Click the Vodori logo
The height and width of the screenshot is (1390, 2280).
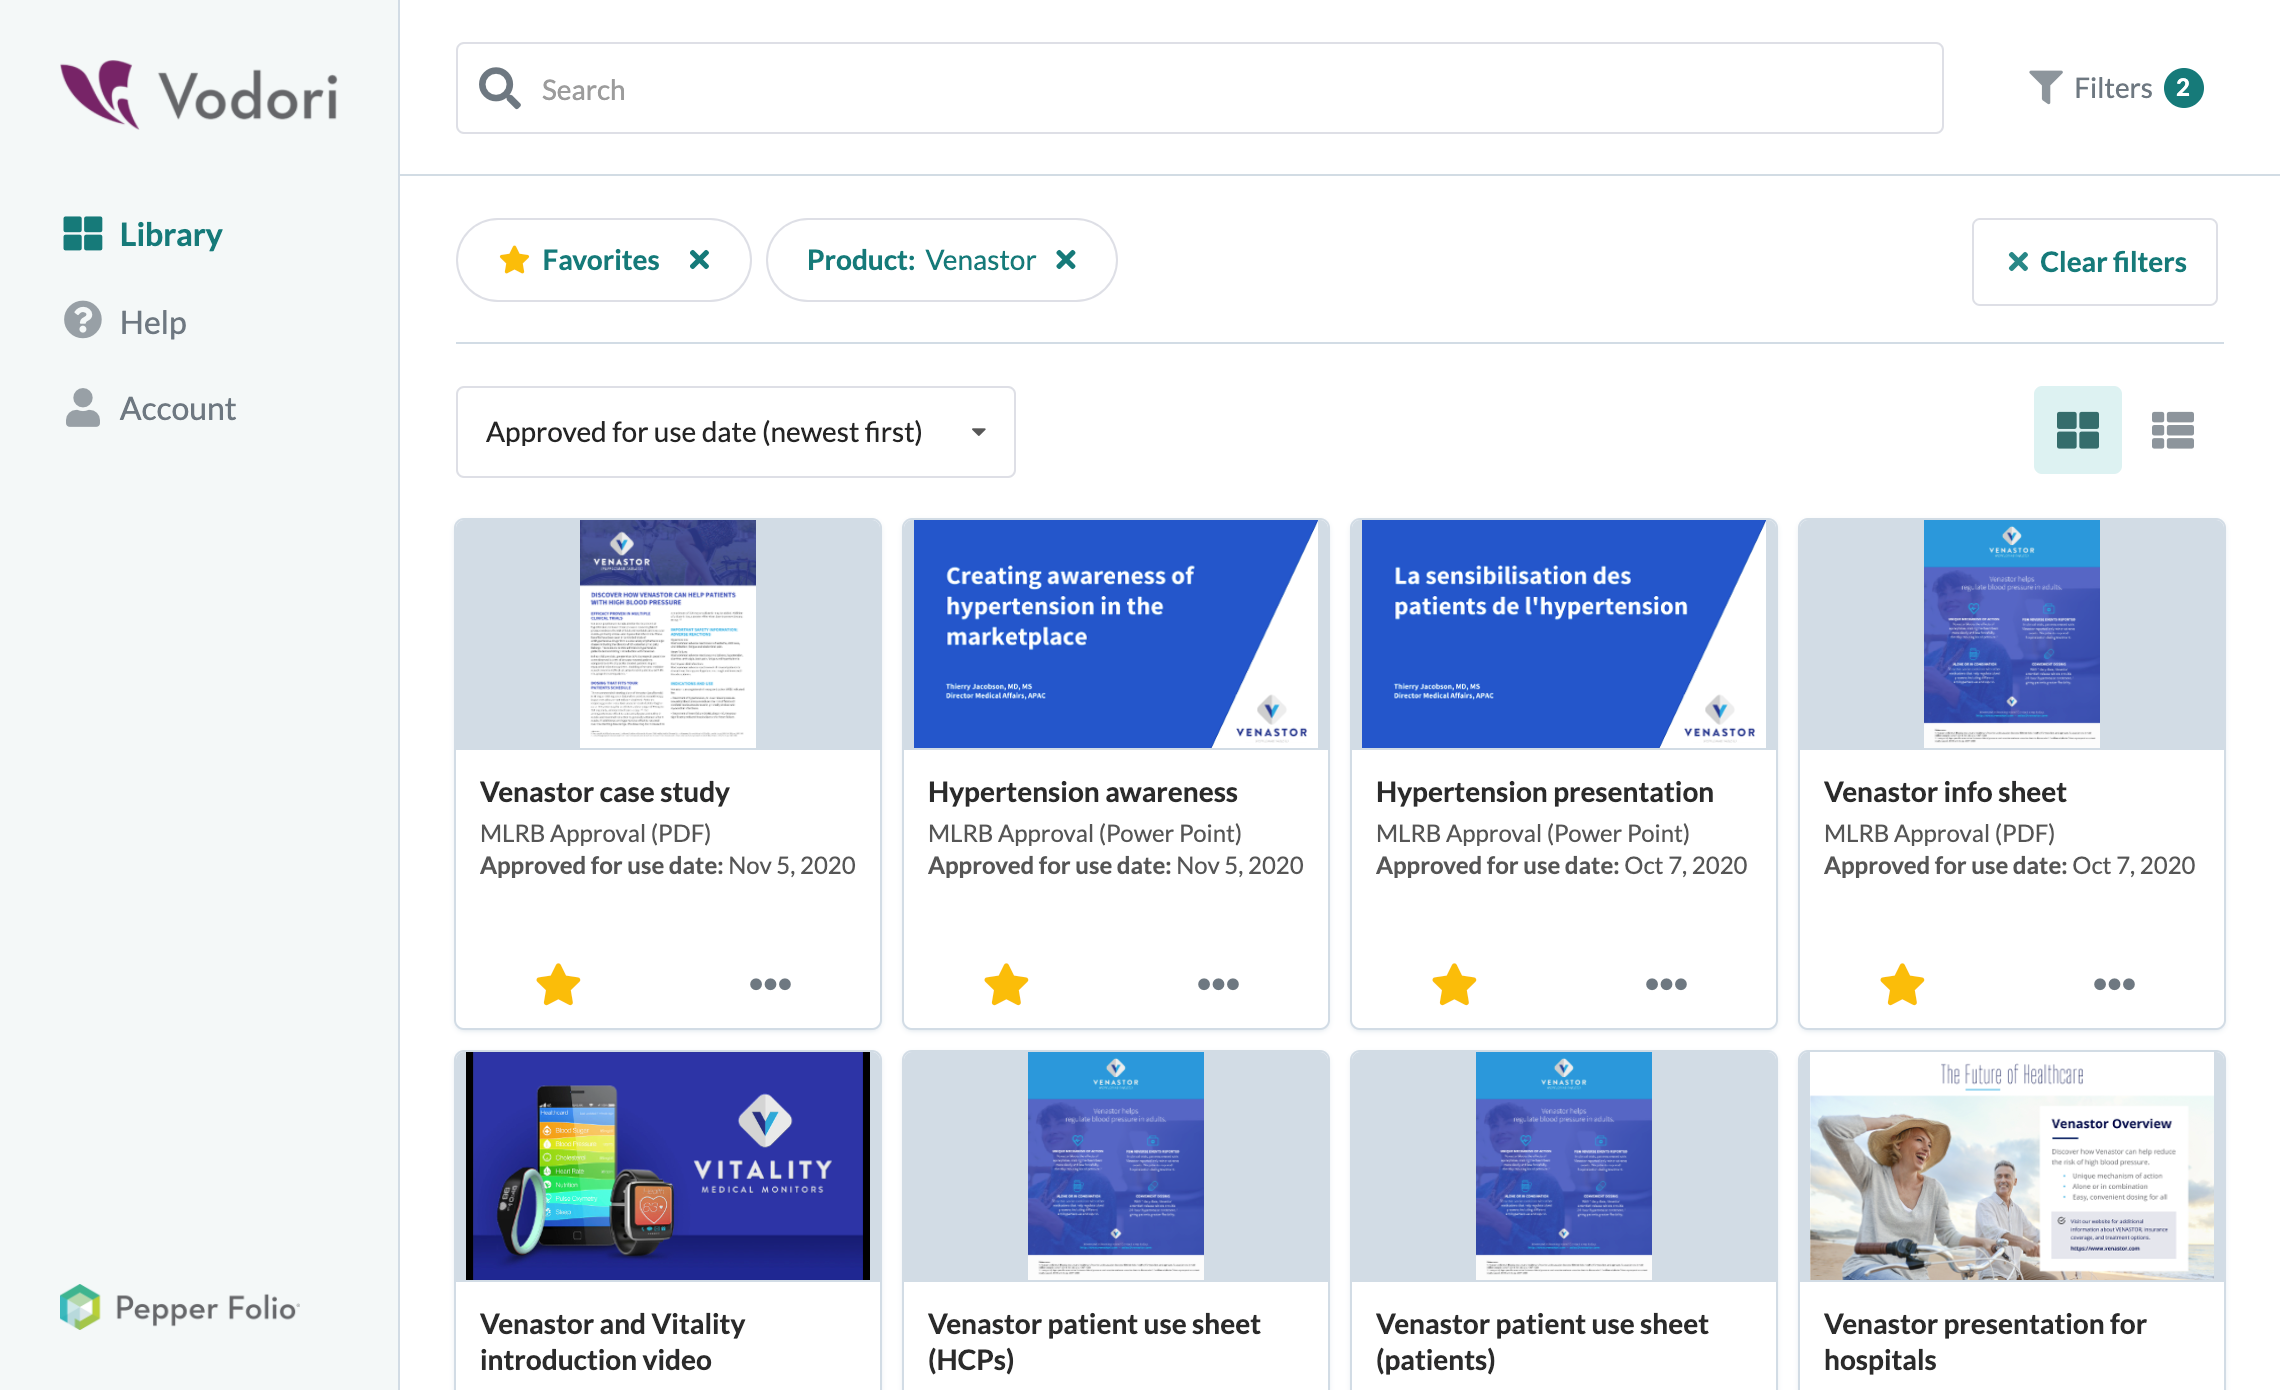click(199, 95)
